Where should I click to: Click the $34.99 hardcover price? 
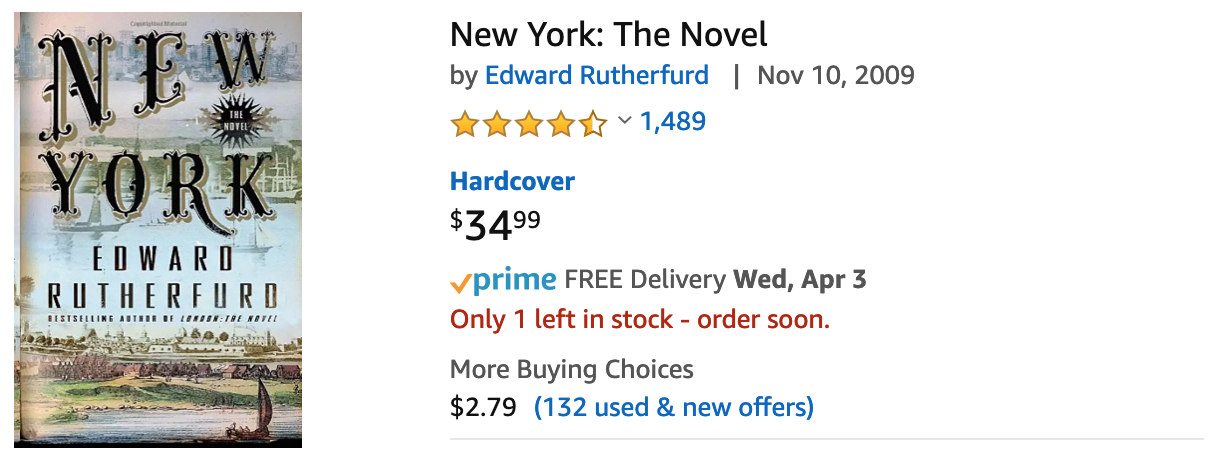(496, 225)
